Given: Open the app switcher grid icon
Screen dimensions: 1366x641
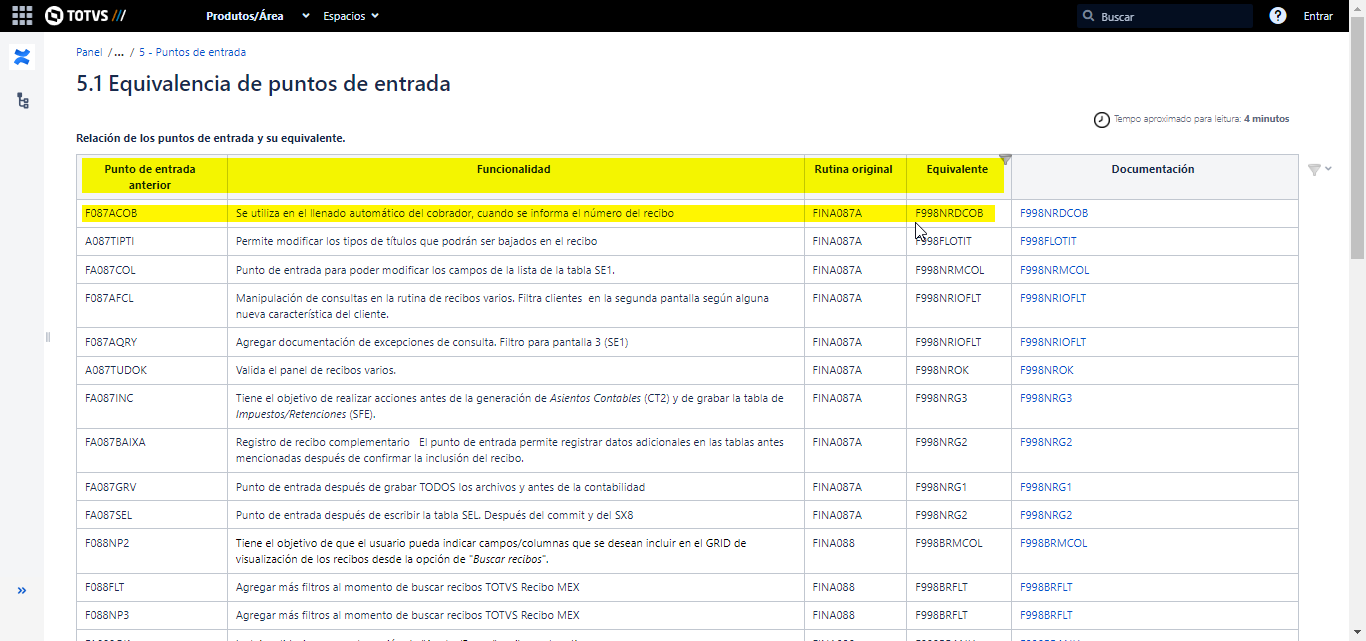Looking at the screenshot, I should tap(22, 16).
